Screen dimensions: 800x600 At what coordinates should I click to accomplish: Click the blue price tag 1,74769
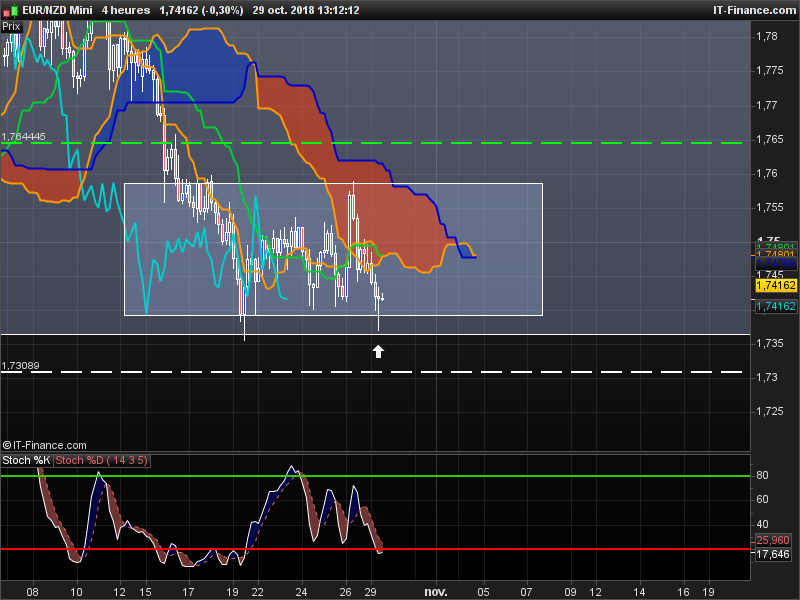coord(776,263)
